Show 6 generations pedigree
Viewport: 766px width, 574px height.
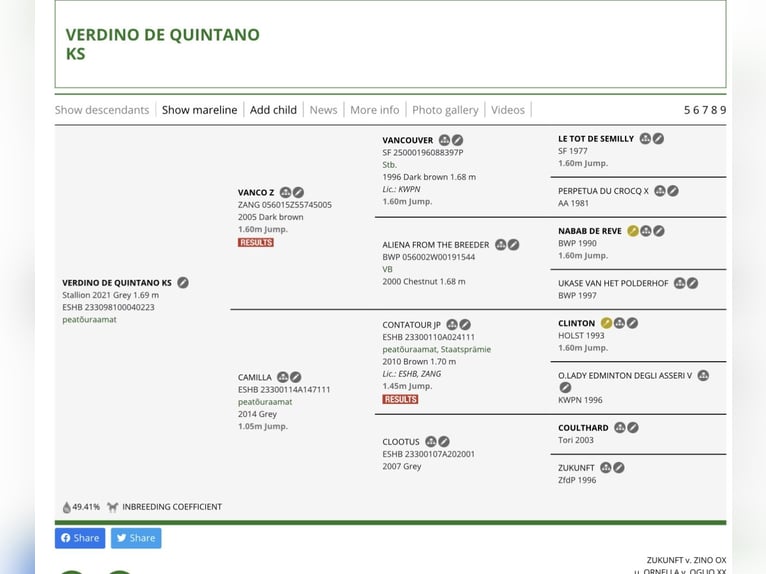coord(696,110)
